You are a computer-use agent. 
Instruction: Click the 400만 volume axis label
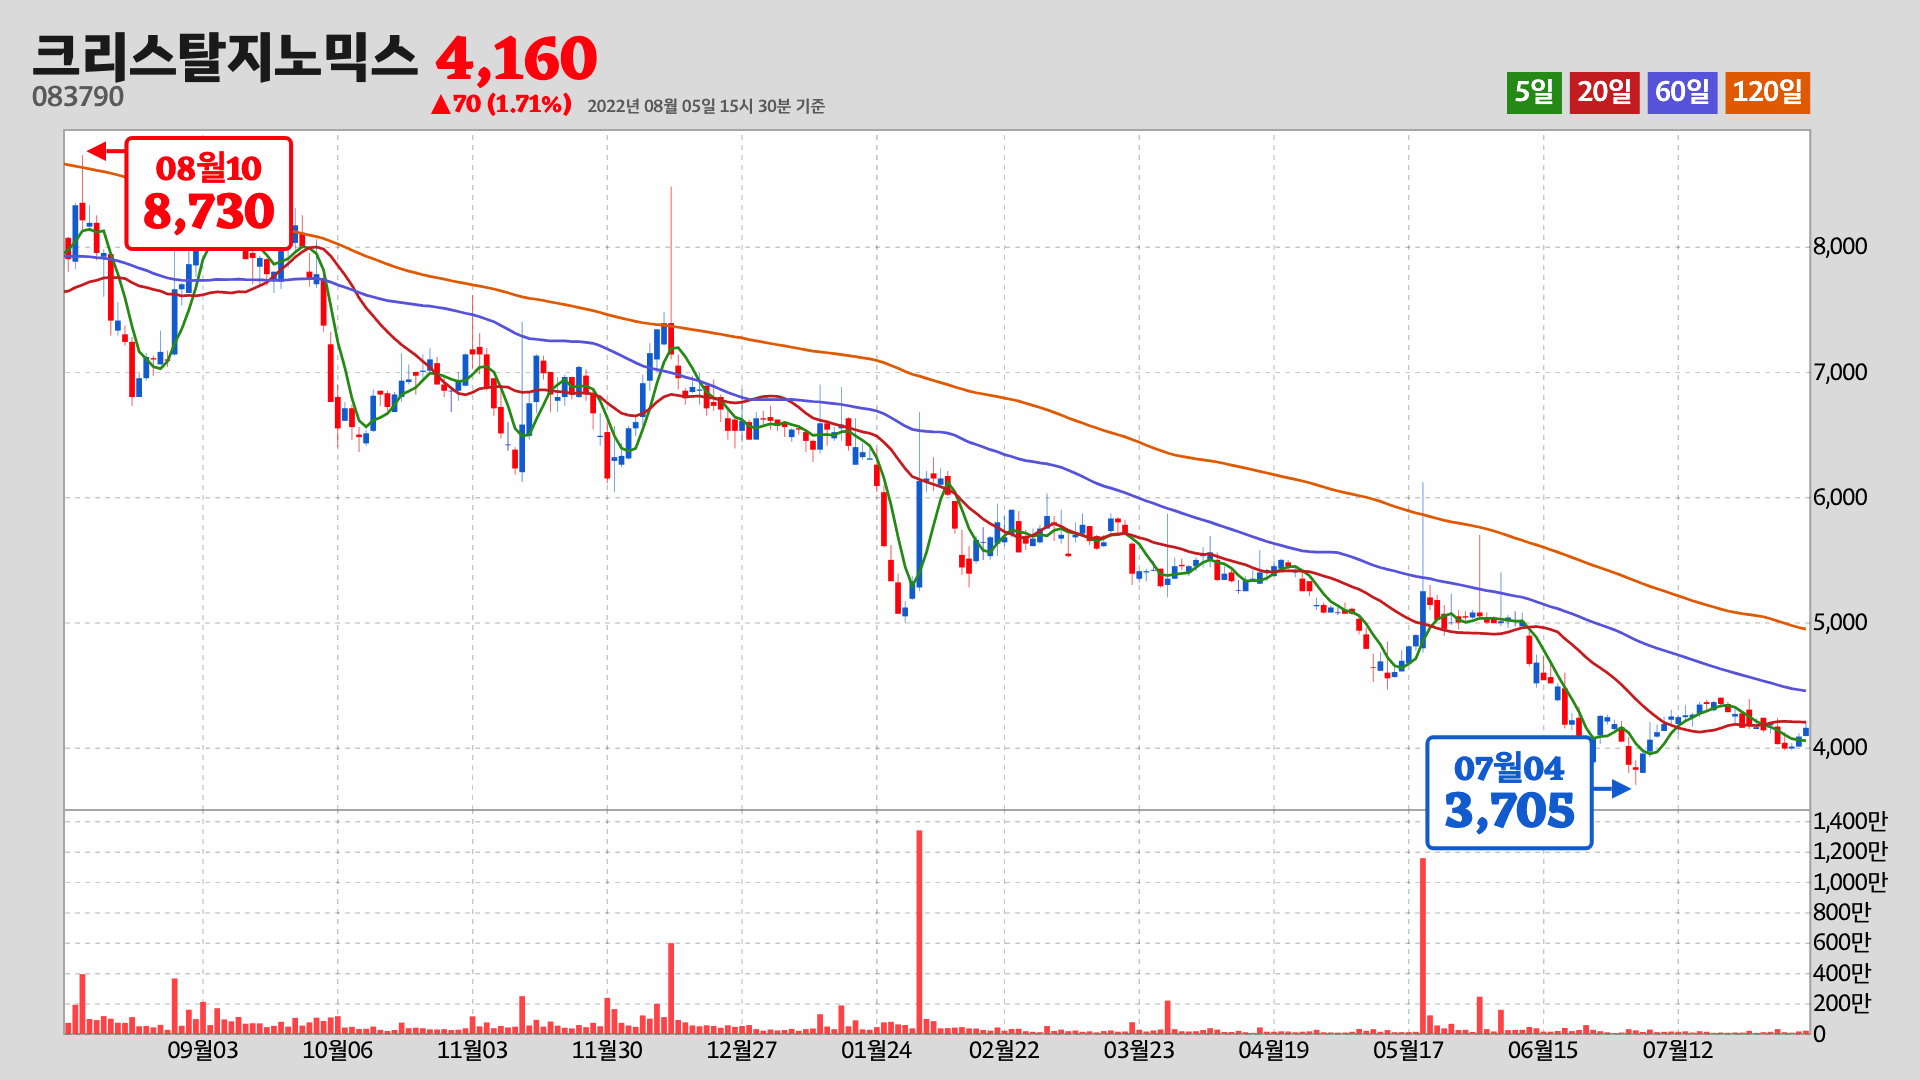click(x=1842, y=974)
